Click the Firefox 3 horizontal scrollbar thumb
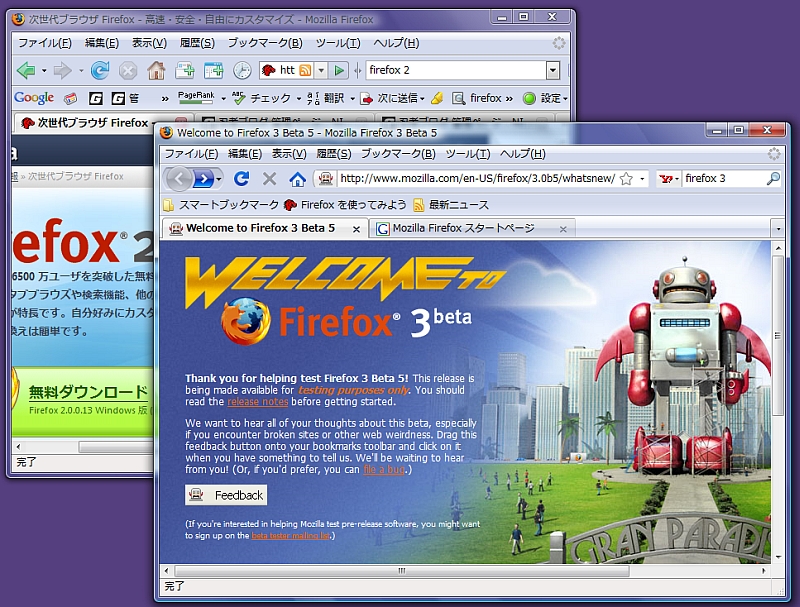The width and height of the screenshot is (800, 607). click(x=402, y=571)
